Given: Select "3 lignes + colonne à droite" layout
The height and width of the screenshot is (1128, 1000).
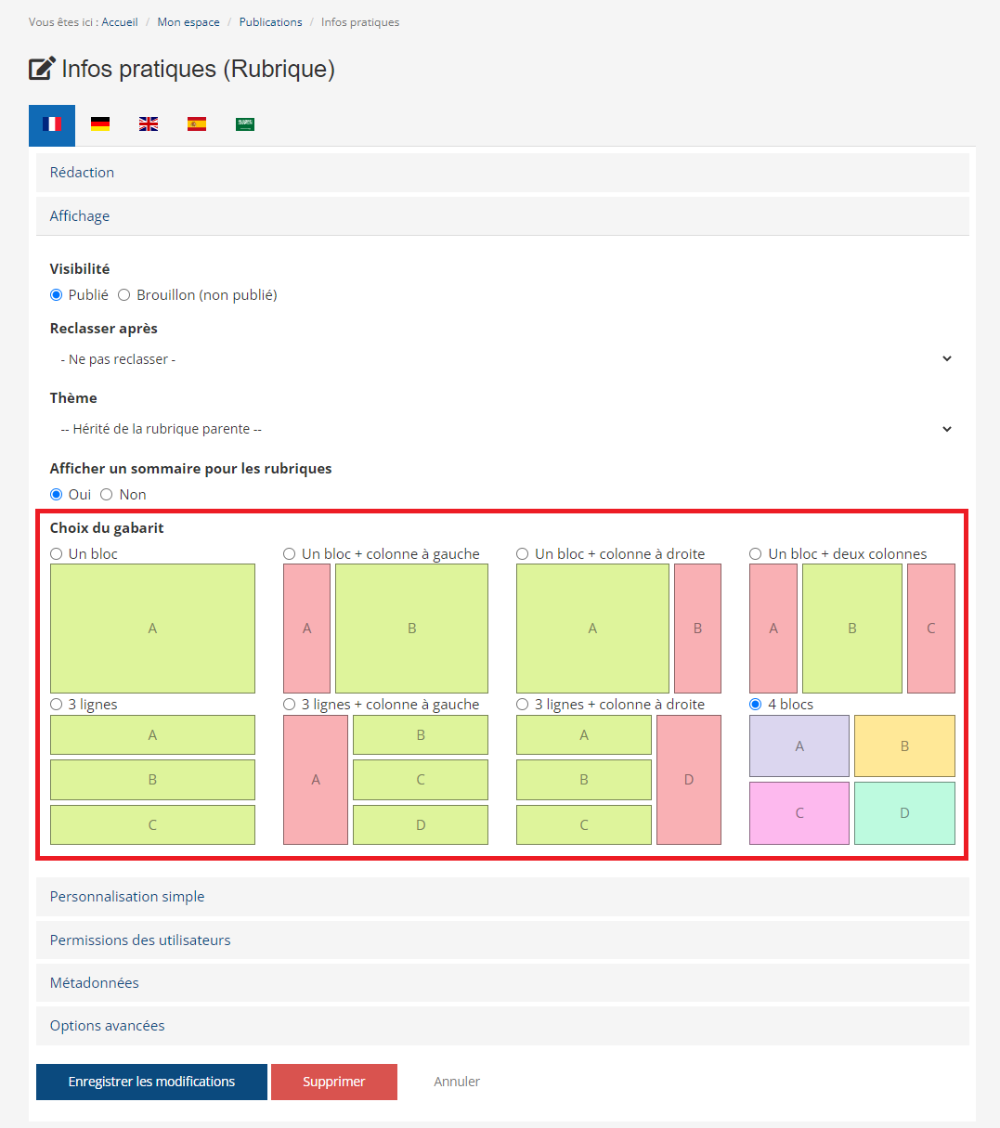Looking at the screenshot, I should (x=523, y=705).
